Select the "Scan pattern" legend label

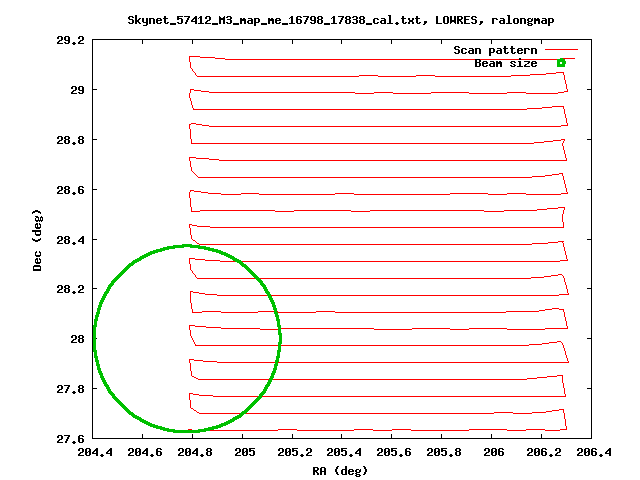coord(495,50)
